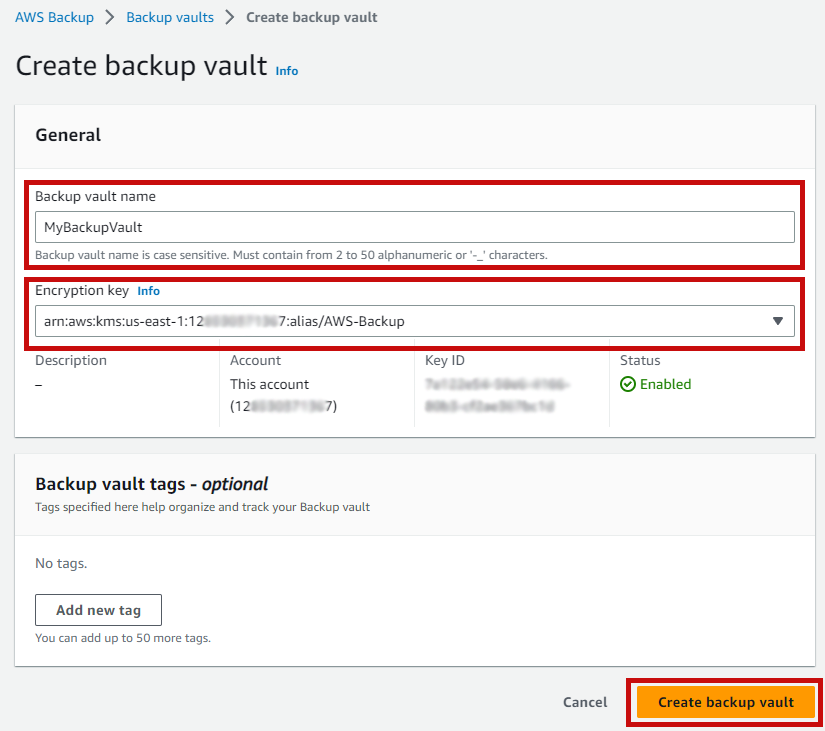The height and width of the screenshot is (731, 825).
Task: Open Info link next to Encryption key
Action: tap(148, 291)
